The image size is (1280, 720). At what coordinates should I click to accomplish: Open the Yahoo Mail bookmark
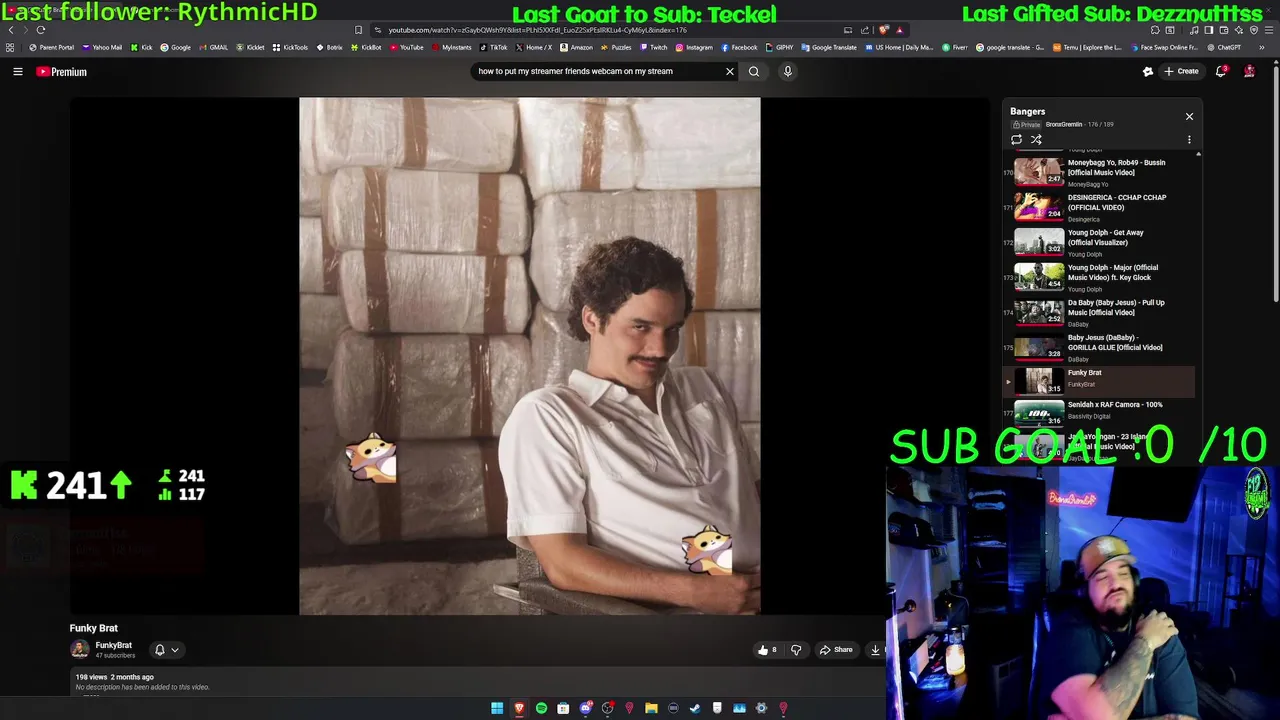coord(102,47)
